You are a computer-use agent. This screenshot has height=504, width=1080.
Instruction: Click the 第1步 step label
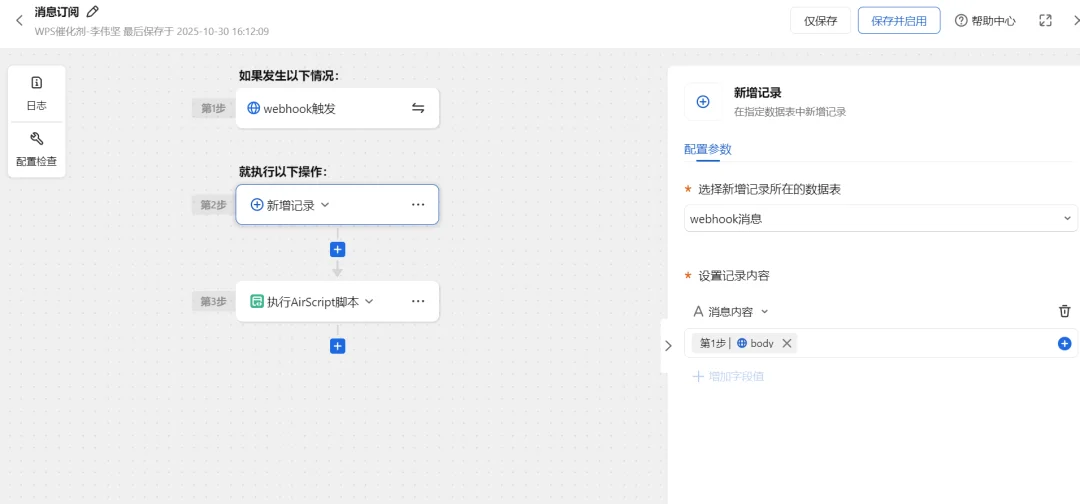tap(213, 108)
